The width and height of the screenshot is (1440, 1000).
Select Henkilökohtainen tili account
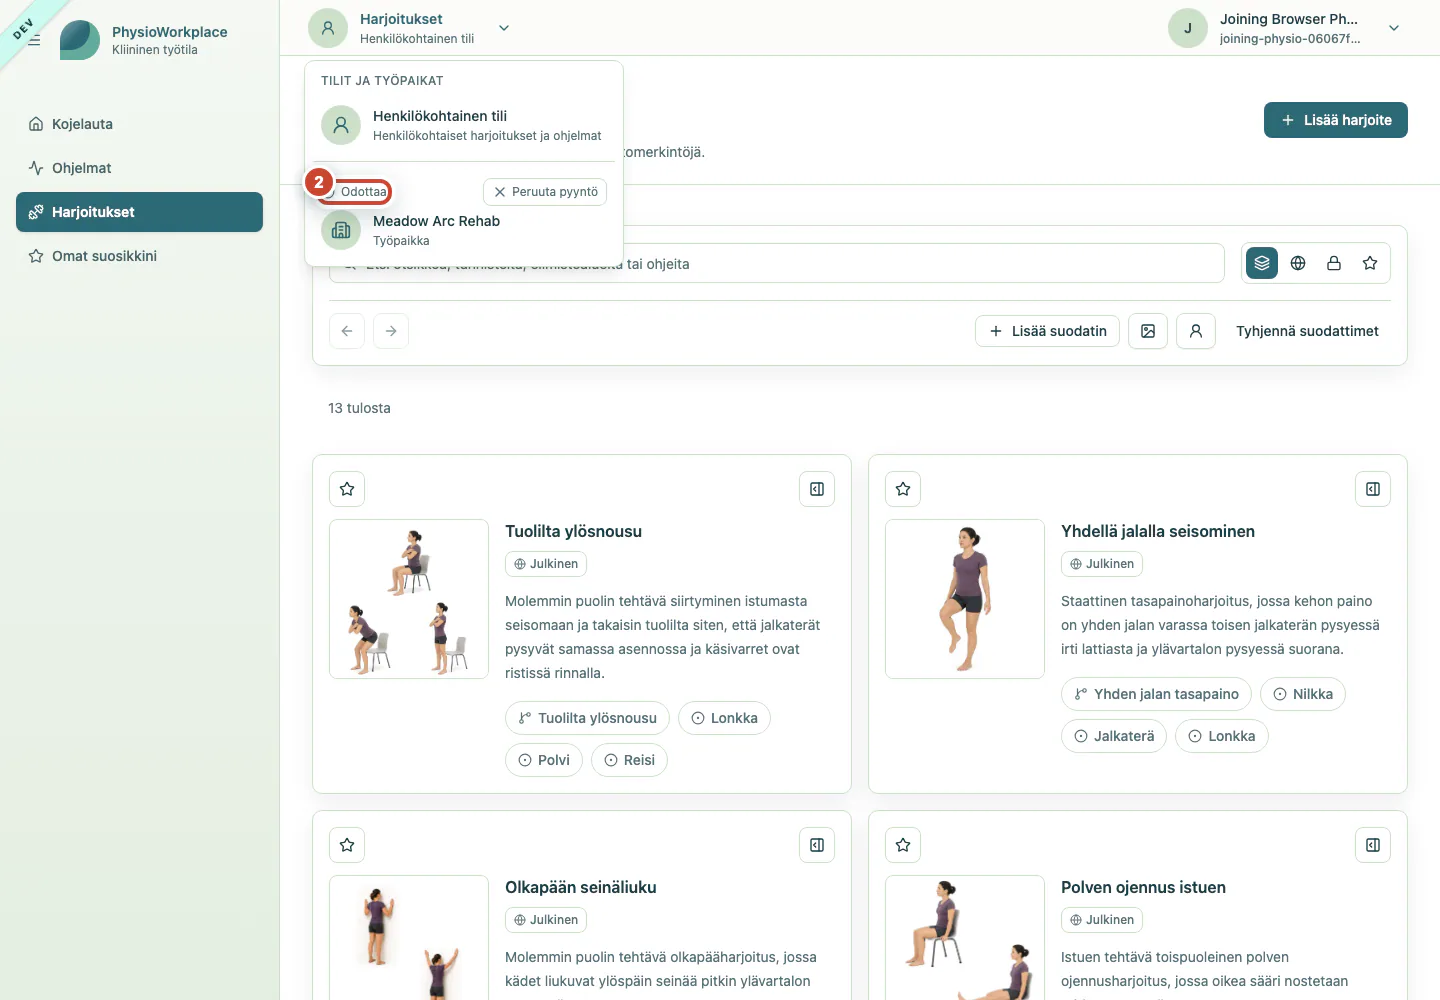point(464,125)
